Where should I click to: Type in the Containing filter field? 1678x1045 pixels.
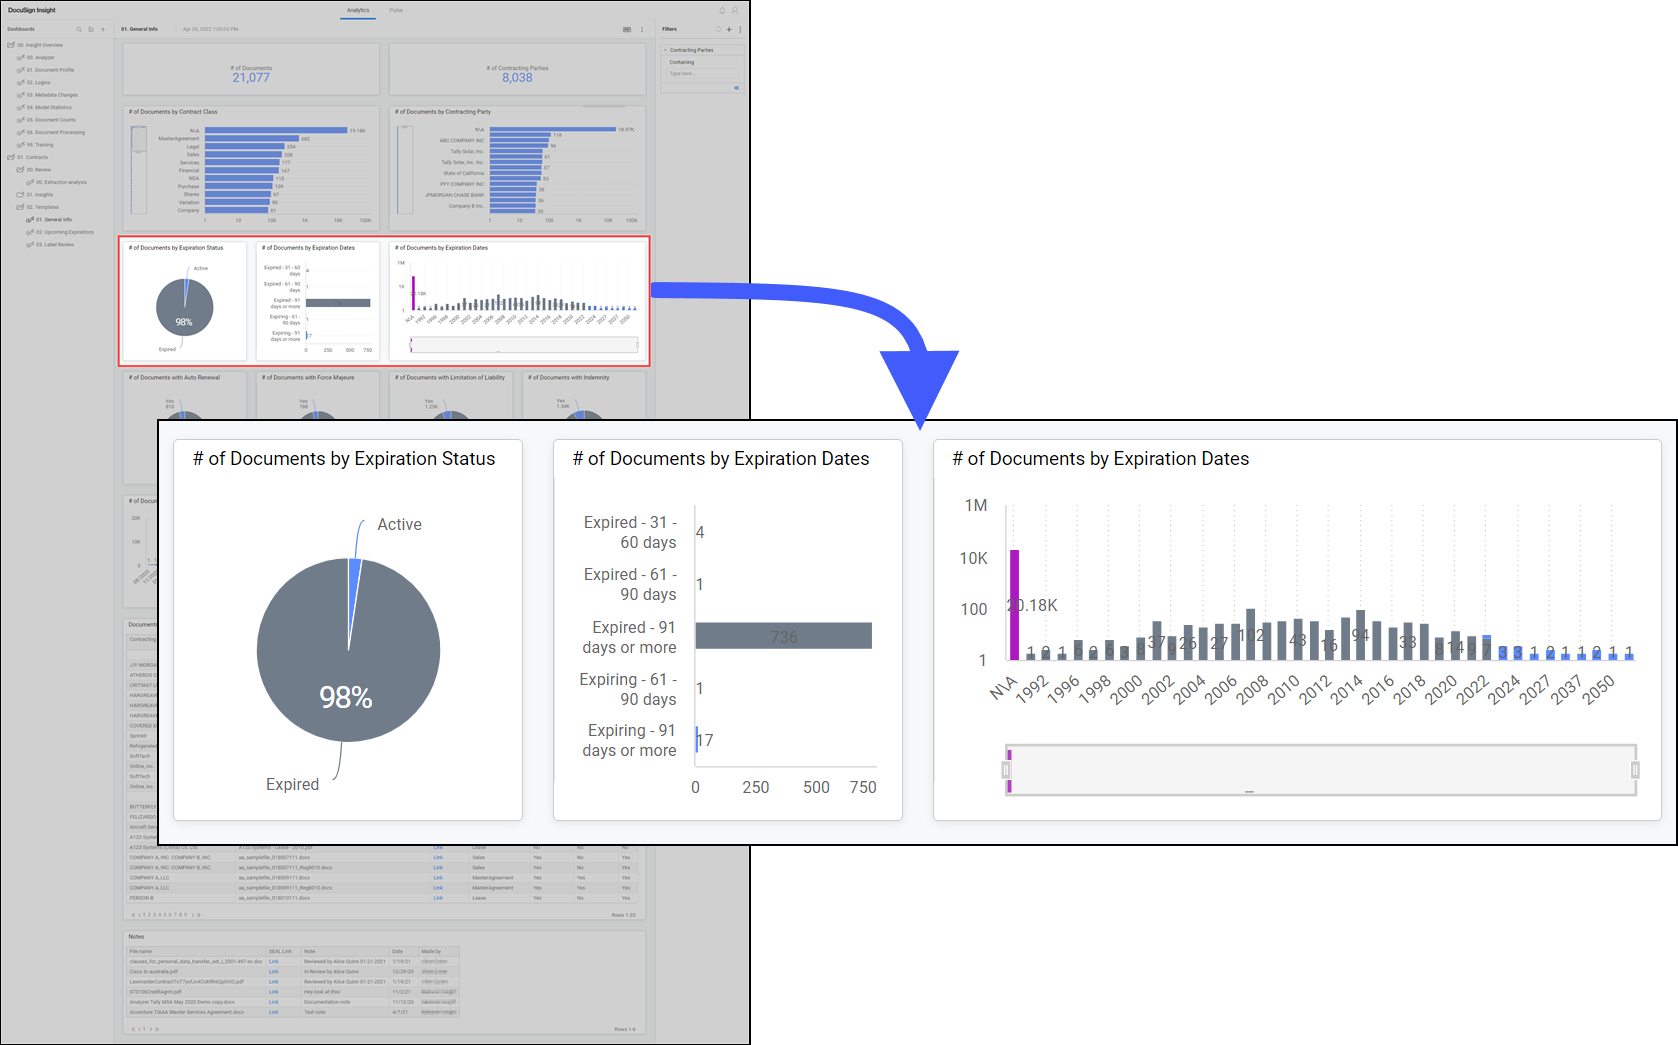tap(704, 74)
